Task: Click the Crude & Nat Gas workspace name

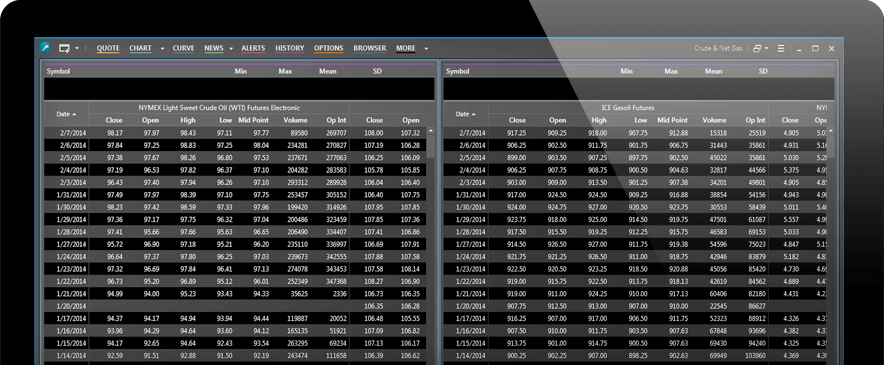Action: click(x=718, y=49)
